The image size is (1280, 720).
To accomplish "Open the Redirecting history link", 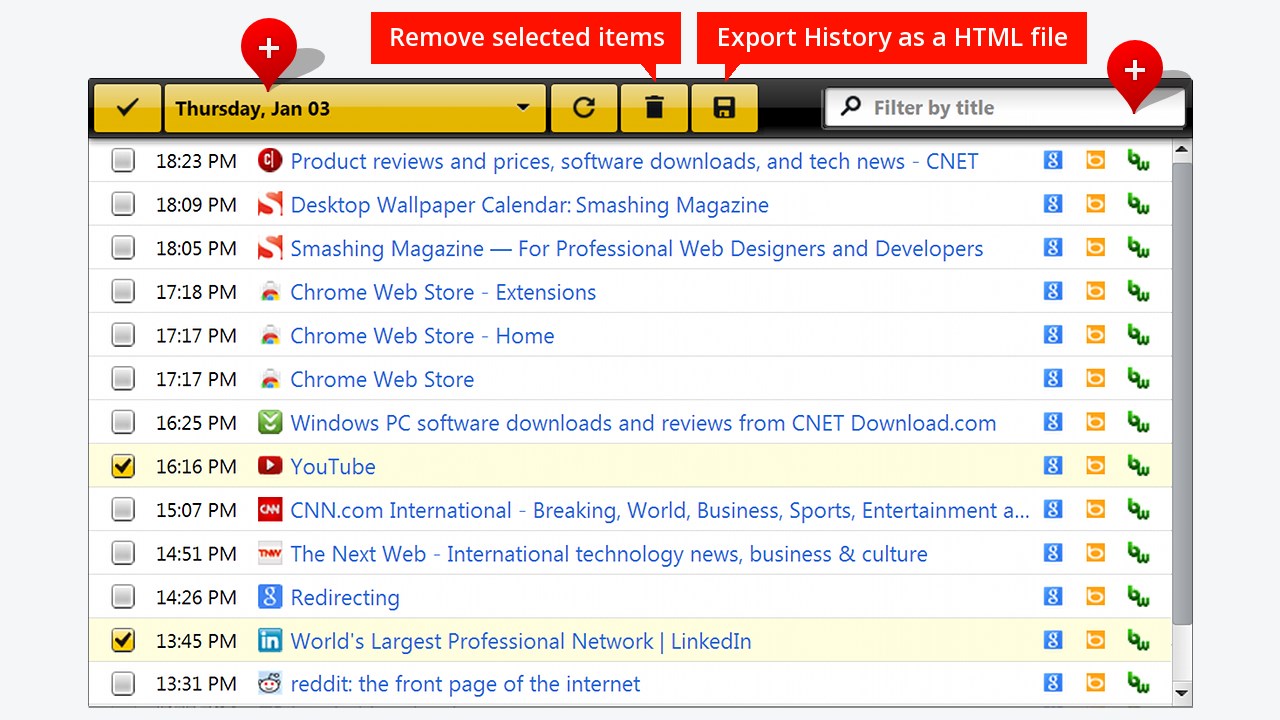I will [345, 597].
